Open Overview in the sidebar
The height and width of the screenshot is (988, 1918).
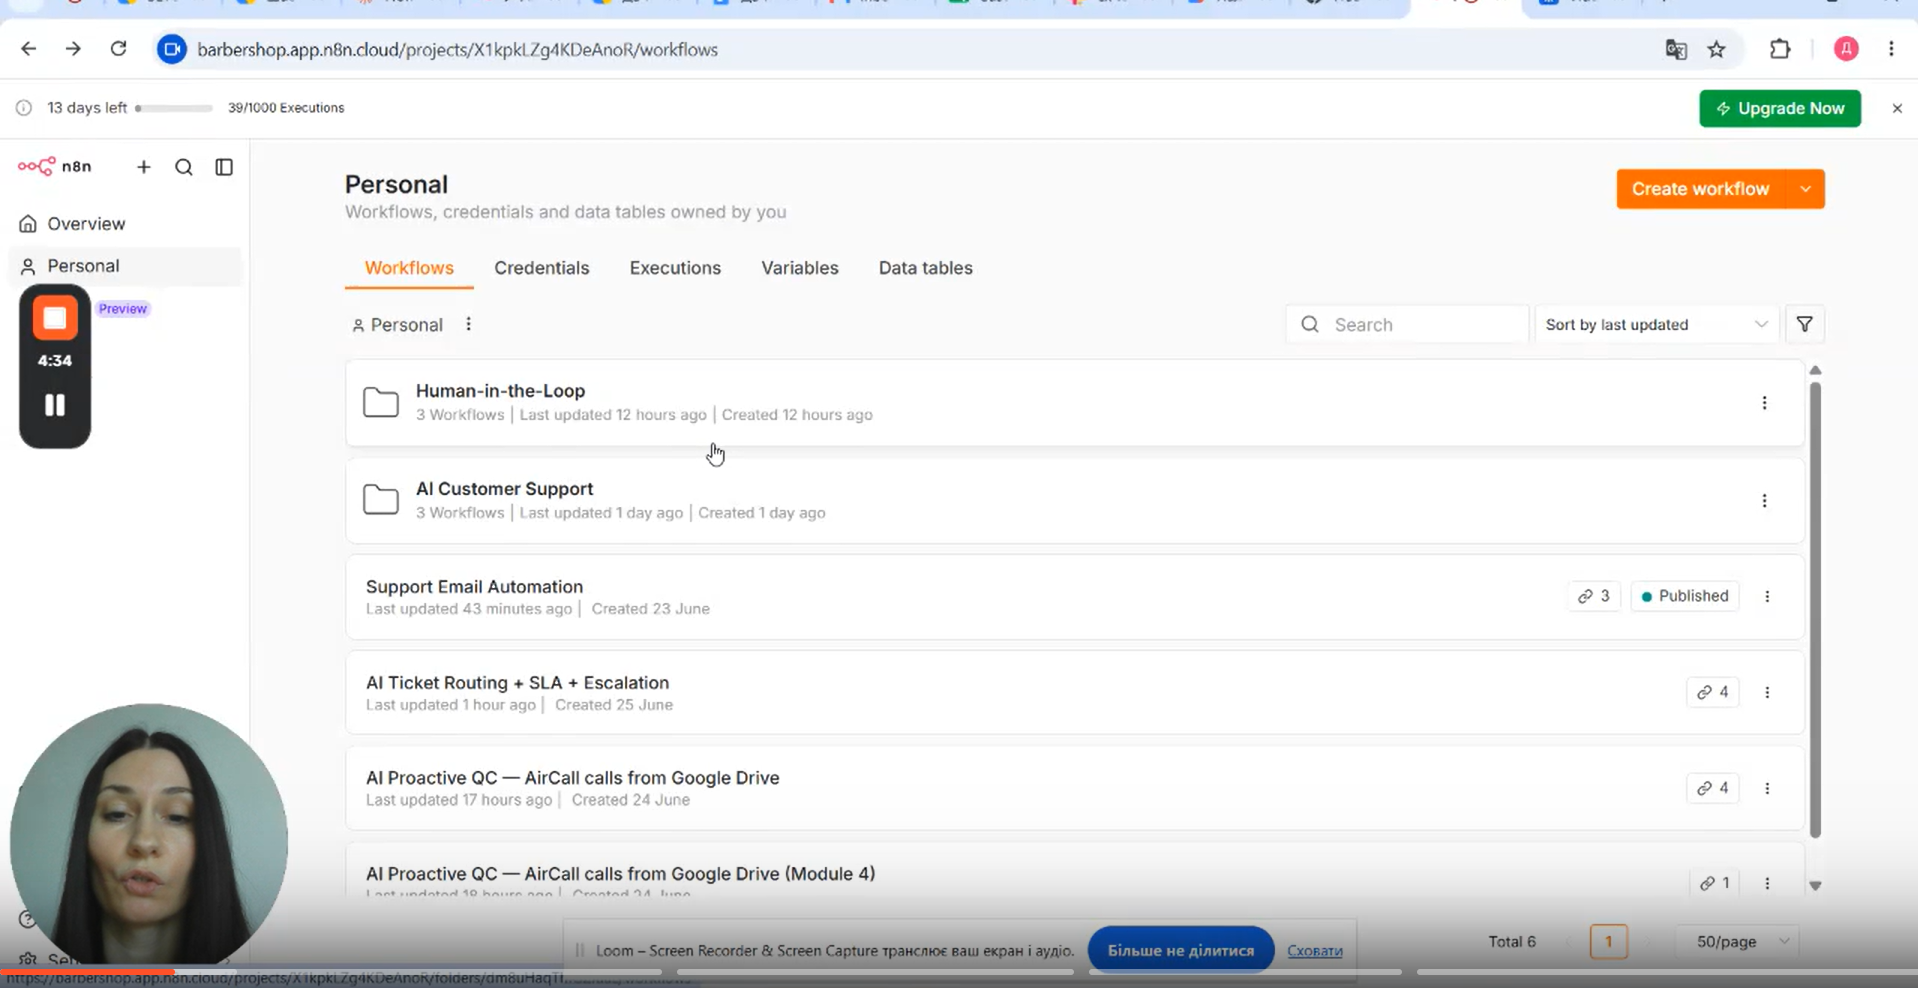[125, 224]
